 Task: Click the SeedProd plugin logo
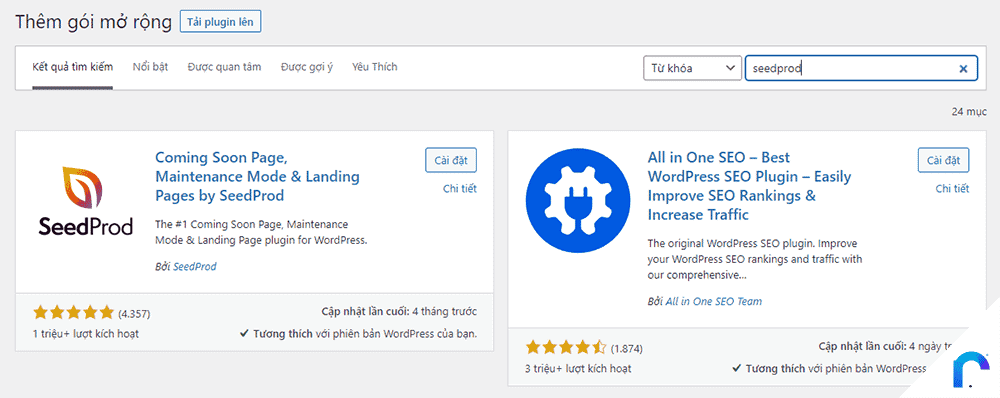[x=85, y=202]
